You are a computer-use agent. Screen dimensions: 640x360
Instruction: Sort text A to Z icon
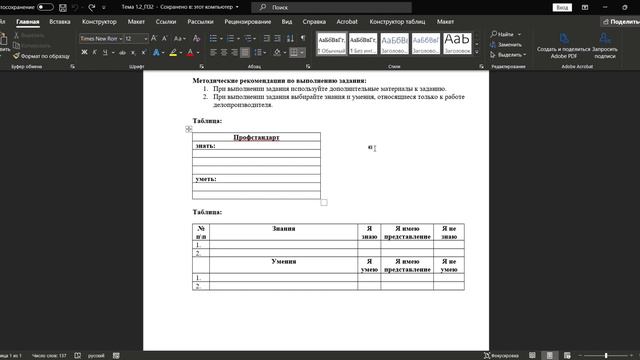(290, 38)
